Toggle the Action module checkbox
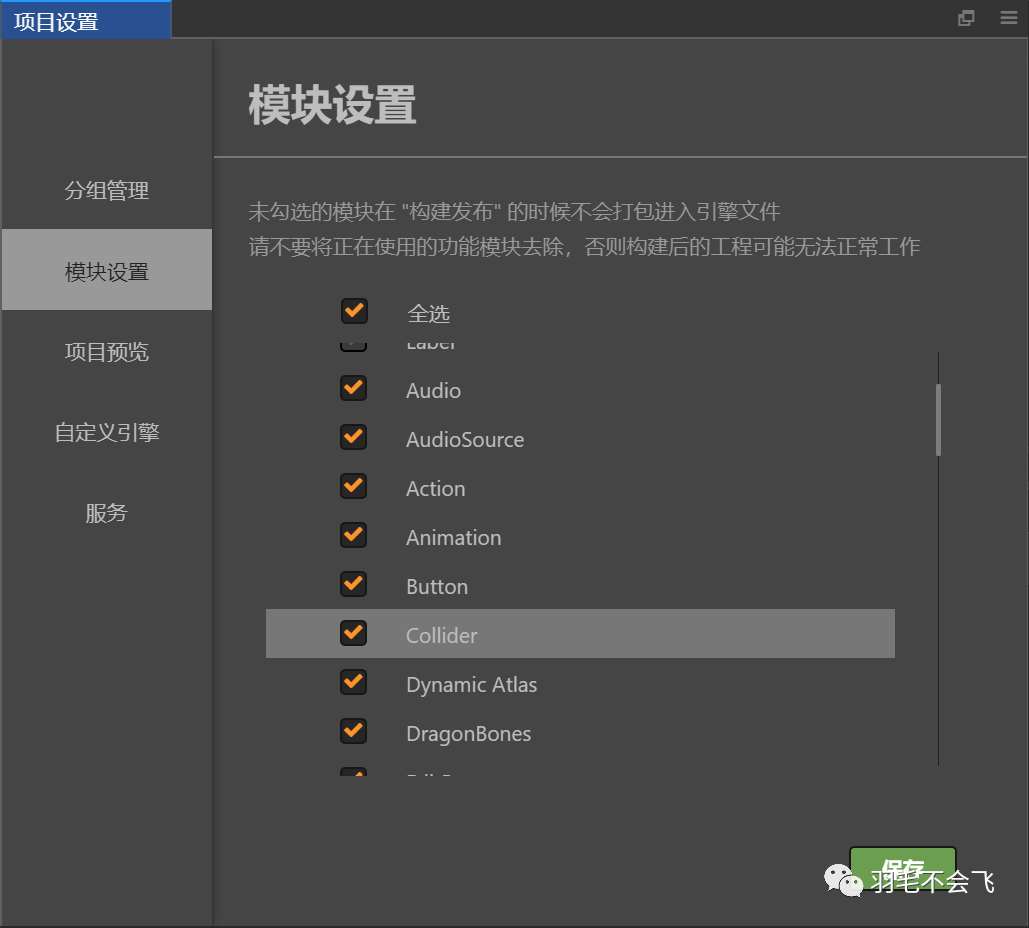Image resolution: width=1029 pixels, height=928 pixels. click(x=354, y=486)
